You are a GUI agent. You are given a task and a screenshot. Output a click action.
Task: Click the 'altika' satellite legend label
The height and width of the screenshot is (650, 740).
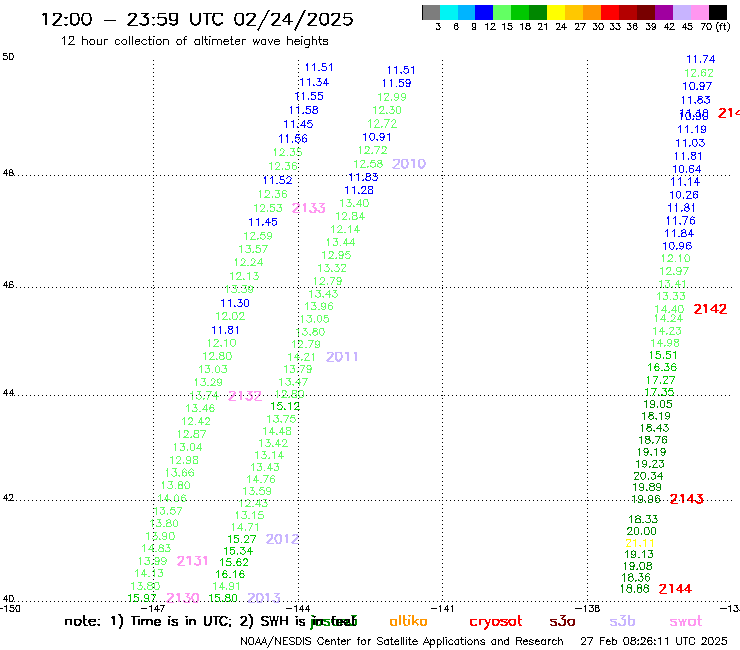point(408,621)
